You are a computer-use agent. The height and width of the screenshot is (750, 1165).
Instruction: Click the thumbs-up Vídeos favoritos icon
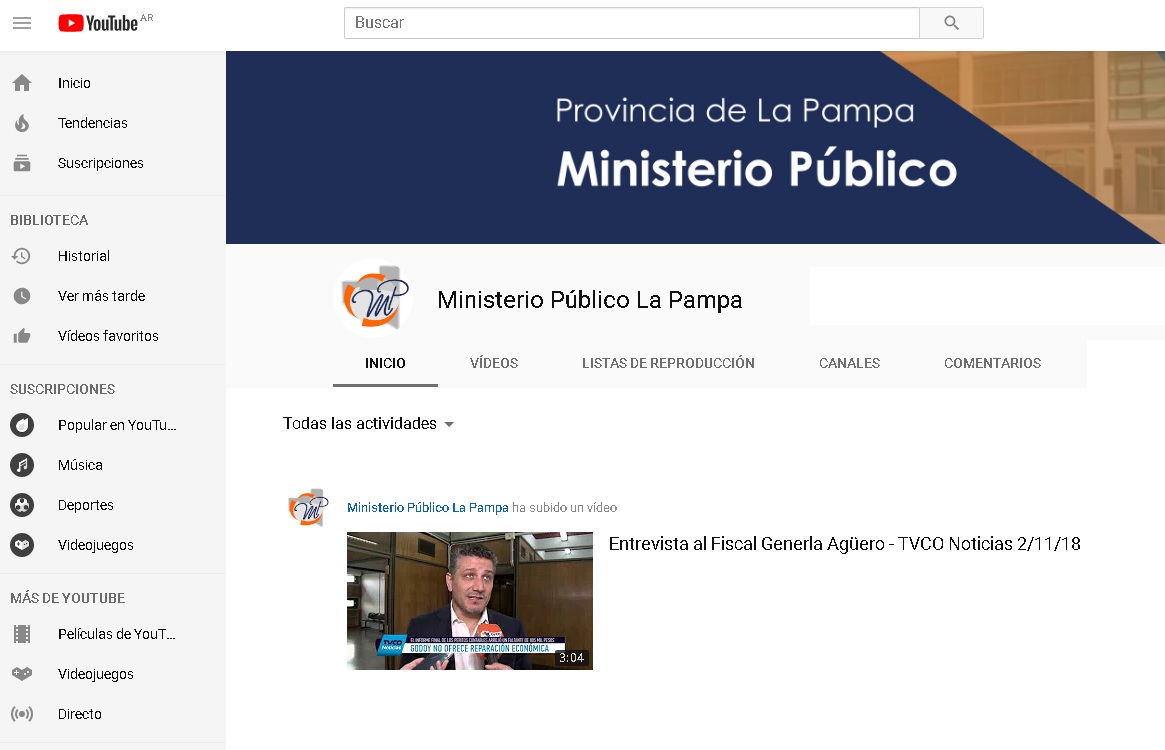click(x=21, y=336)
